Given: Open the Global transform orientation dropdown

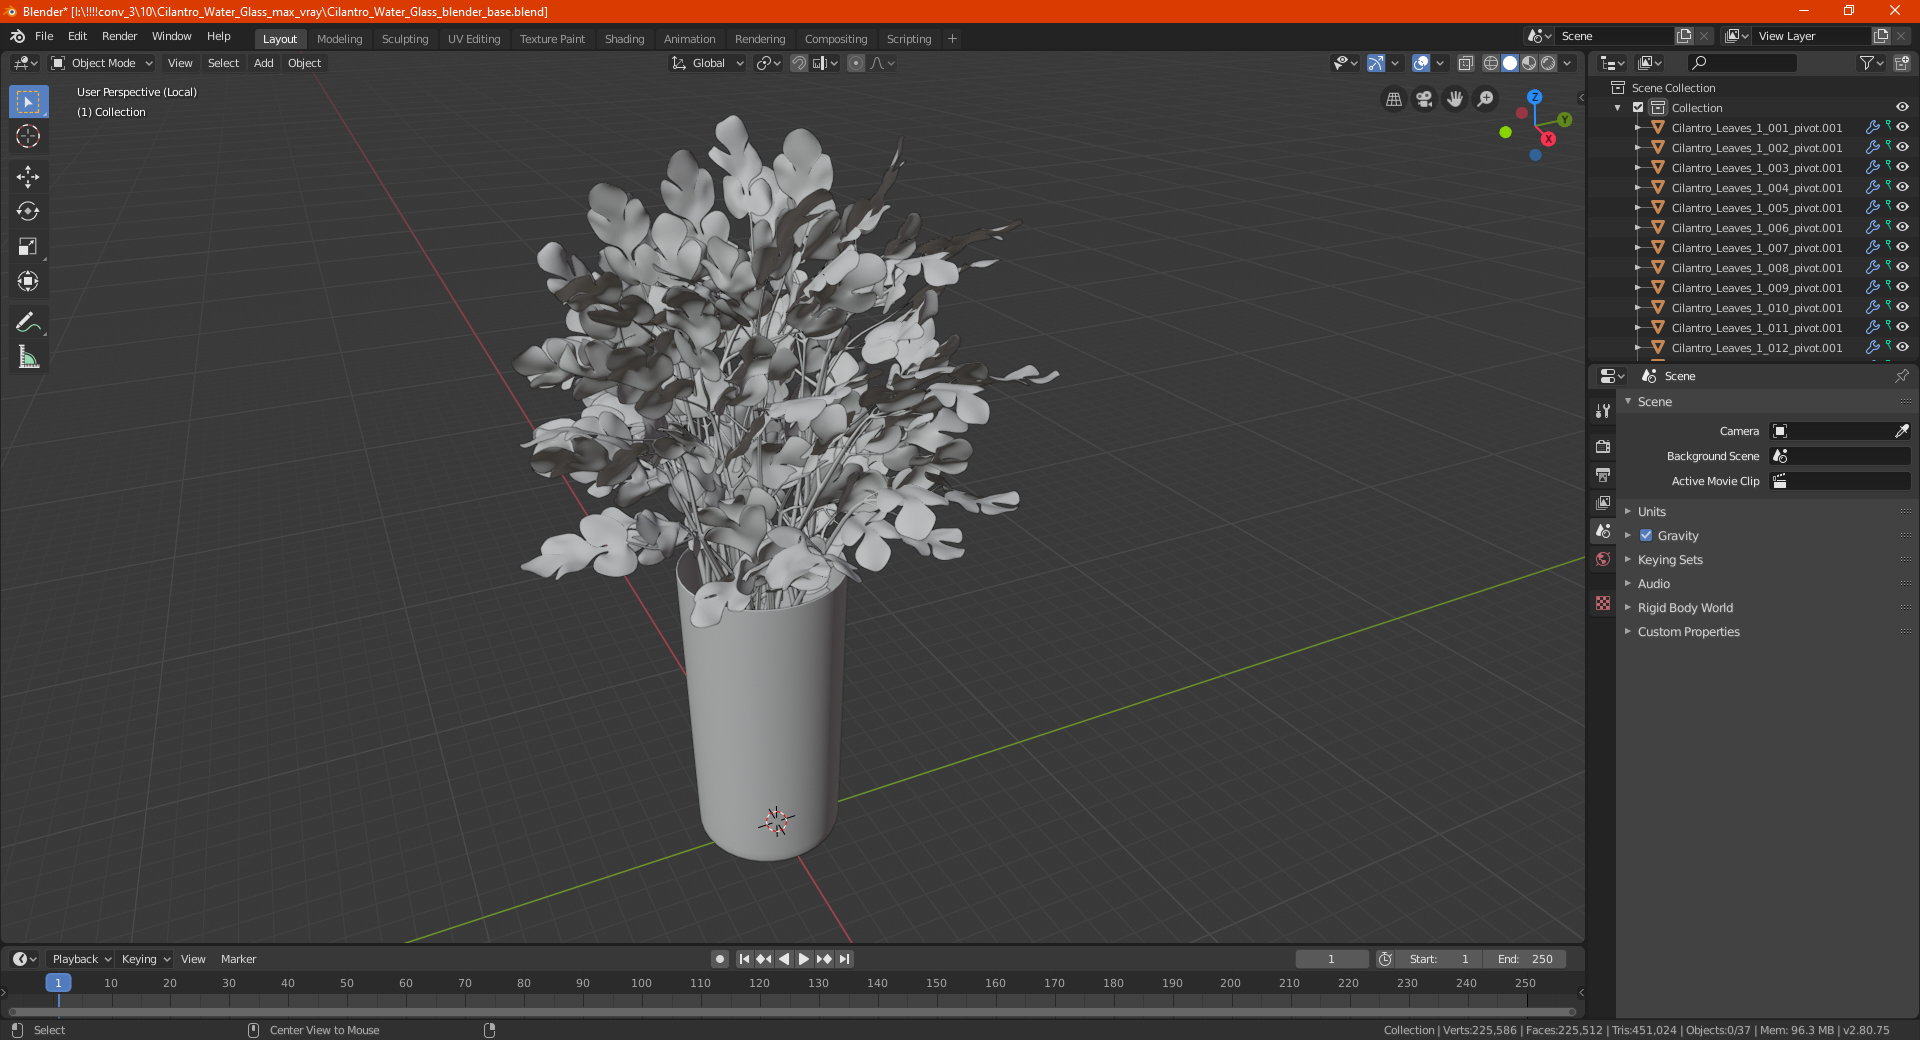Looking at the screenshot, I should 708,63.
